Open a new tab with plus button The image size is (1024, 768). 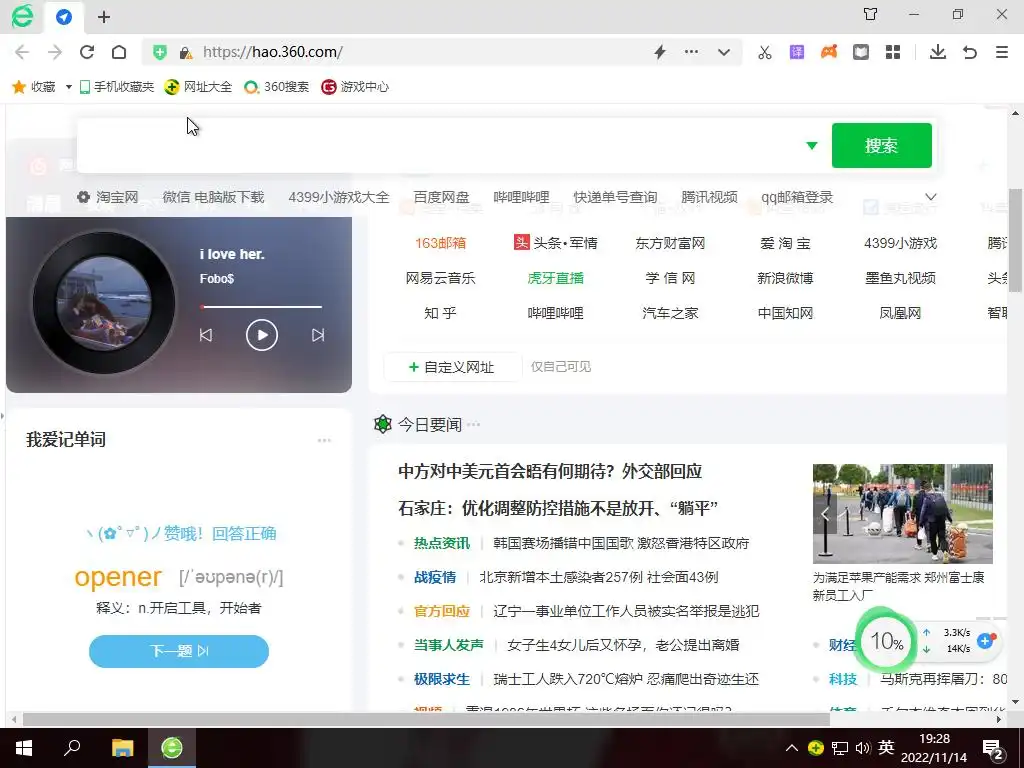[x=104, y=18]
